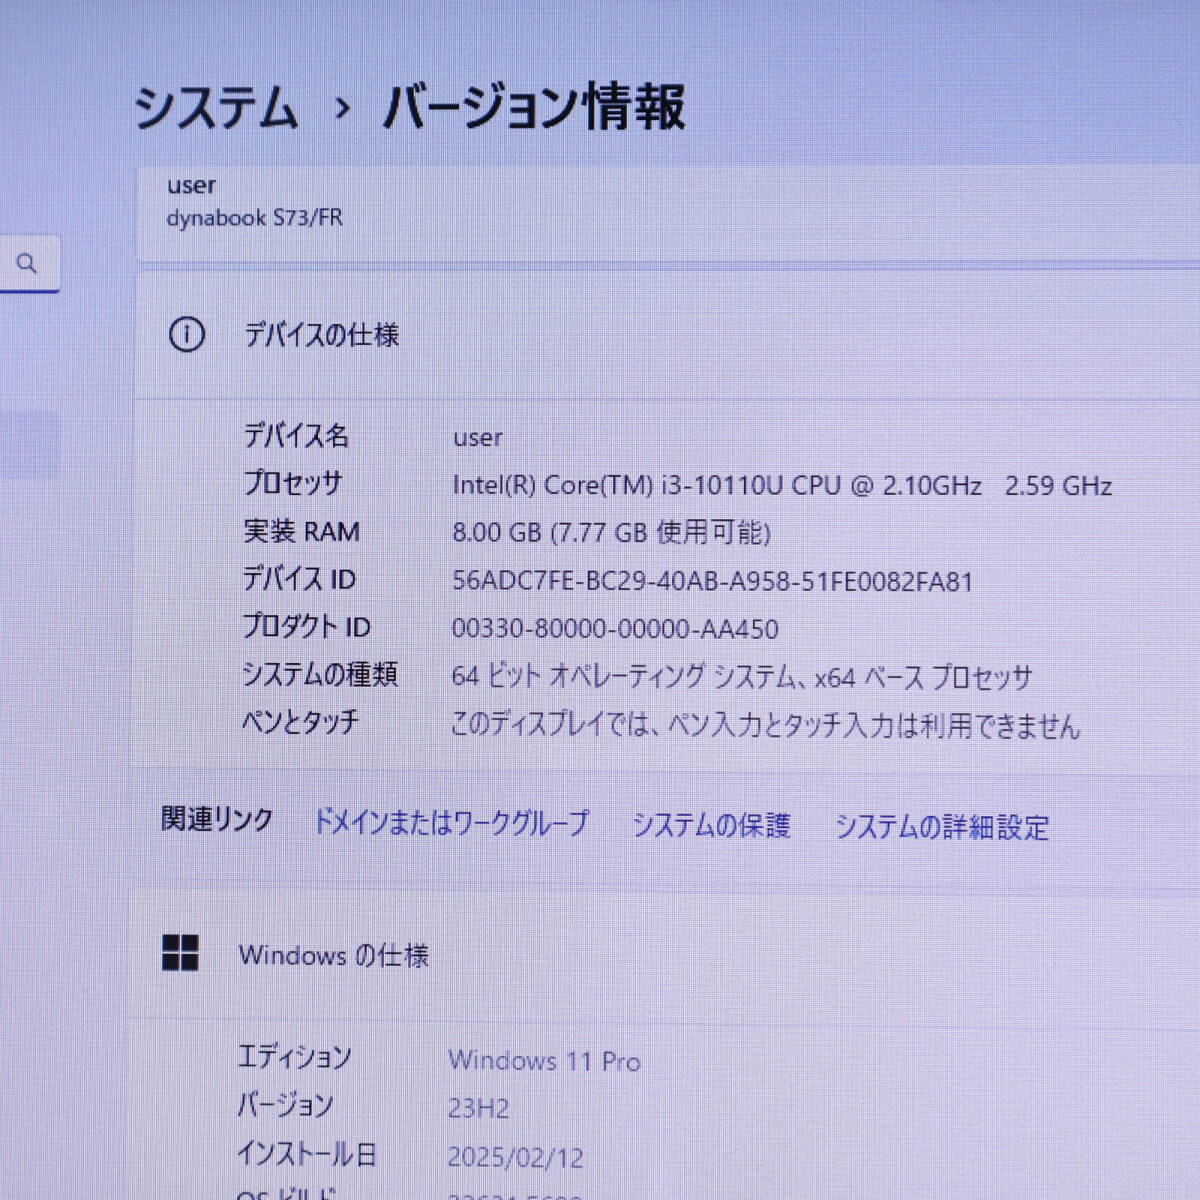The height and width of the screenshot is (1200, 1200).
Task: Click the search magnifier icon in sidebar
Action: [27, 263]
